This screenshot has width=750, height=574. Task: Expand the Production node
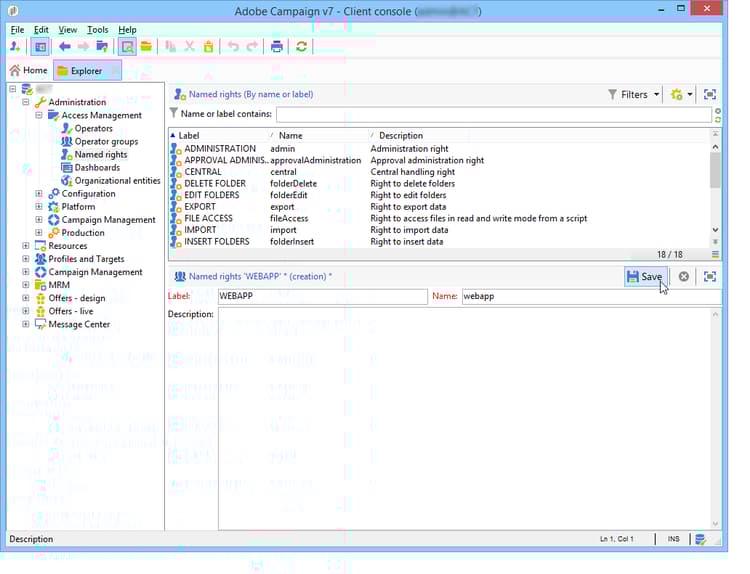39,232
